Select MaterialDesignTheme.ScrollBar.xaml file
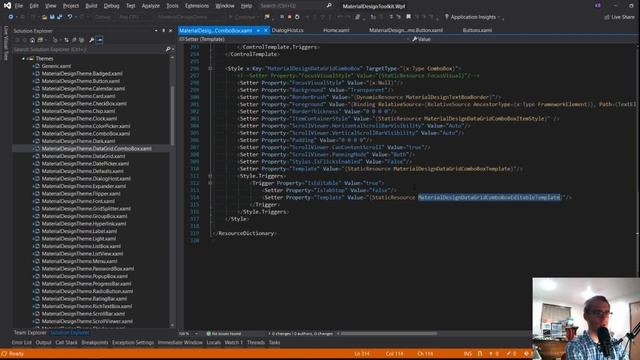 point(83,314)
